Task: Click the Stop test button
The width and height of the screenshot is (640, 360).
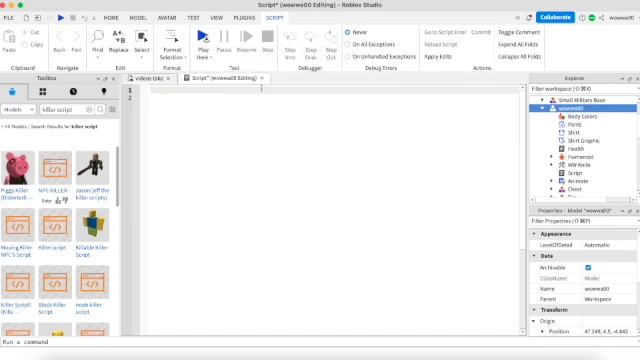Action: [x=268, y=36]
